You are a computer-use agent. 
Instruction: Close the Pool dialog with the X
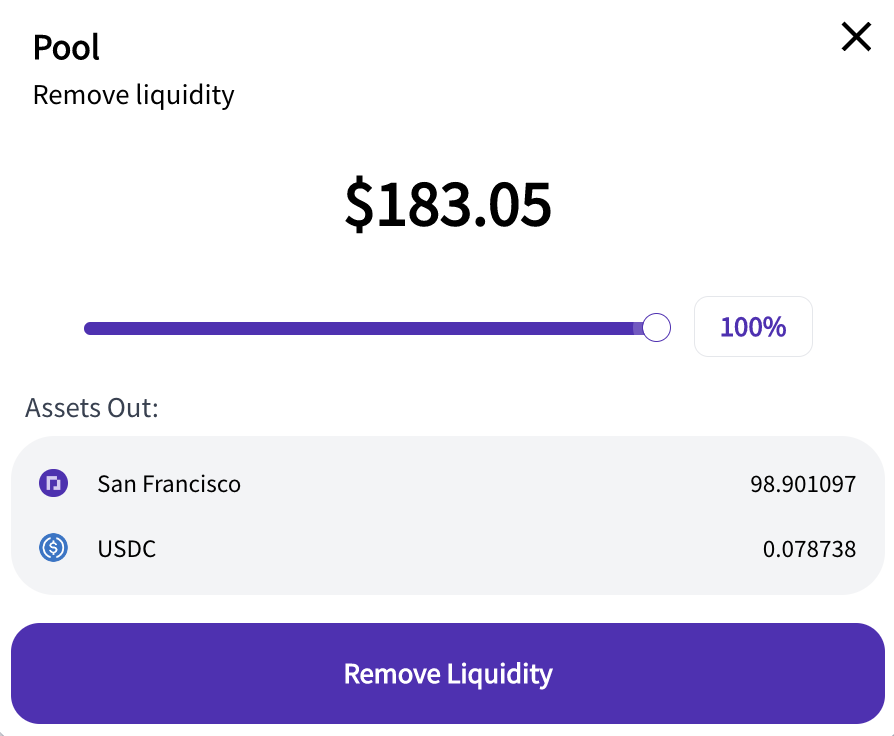tap(856, 37)
